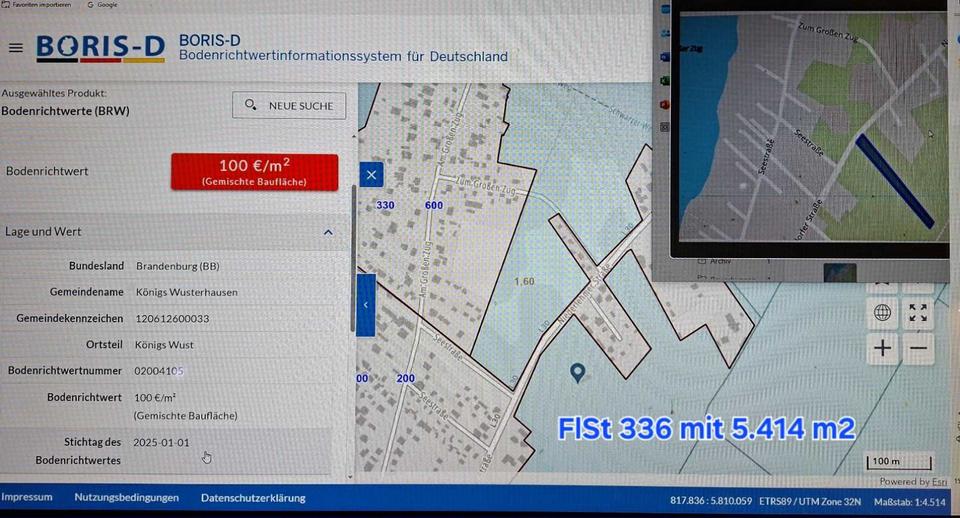960x518 pixels.
Task: Zoom out of the map
Action: pos(919,349)
